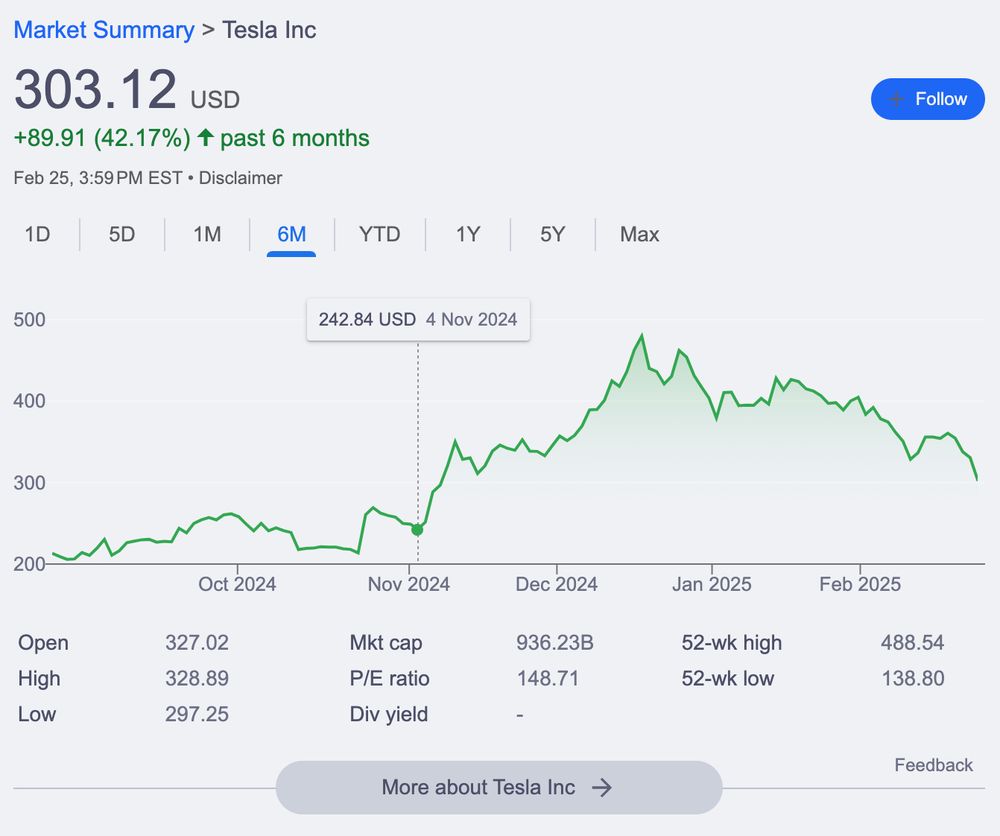Click the 242.84 USD chart tooltip

(418, 319)
